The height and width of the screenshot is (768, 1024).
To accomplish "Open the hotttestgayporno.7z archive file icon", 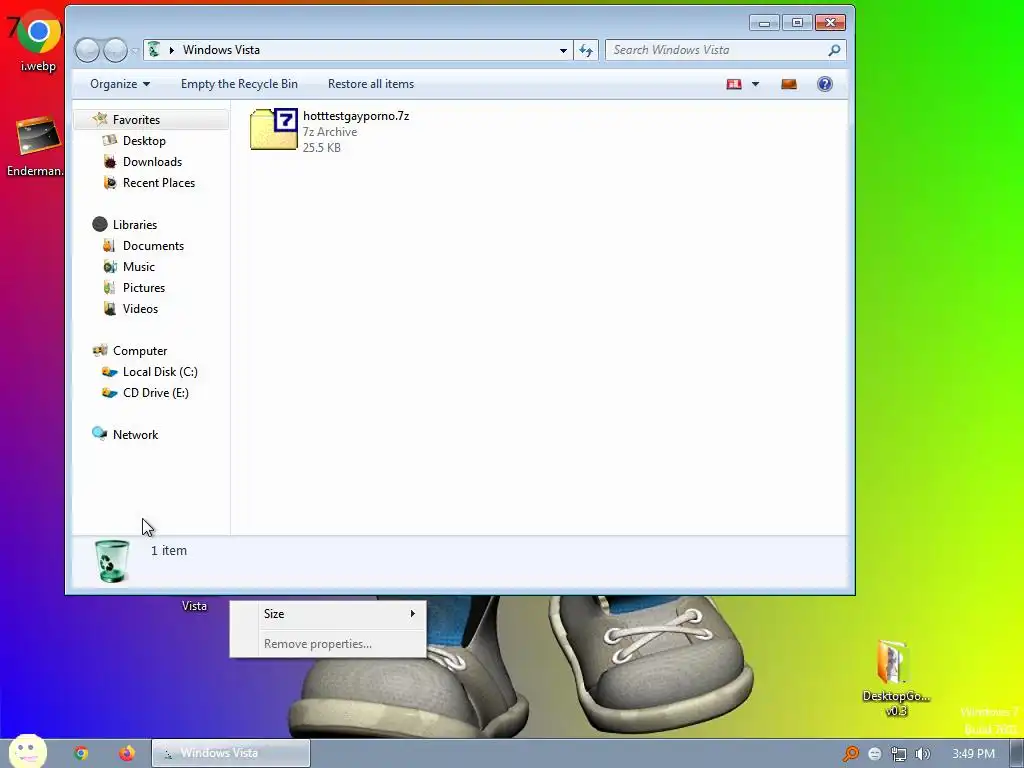I will [x=274, y=129].
